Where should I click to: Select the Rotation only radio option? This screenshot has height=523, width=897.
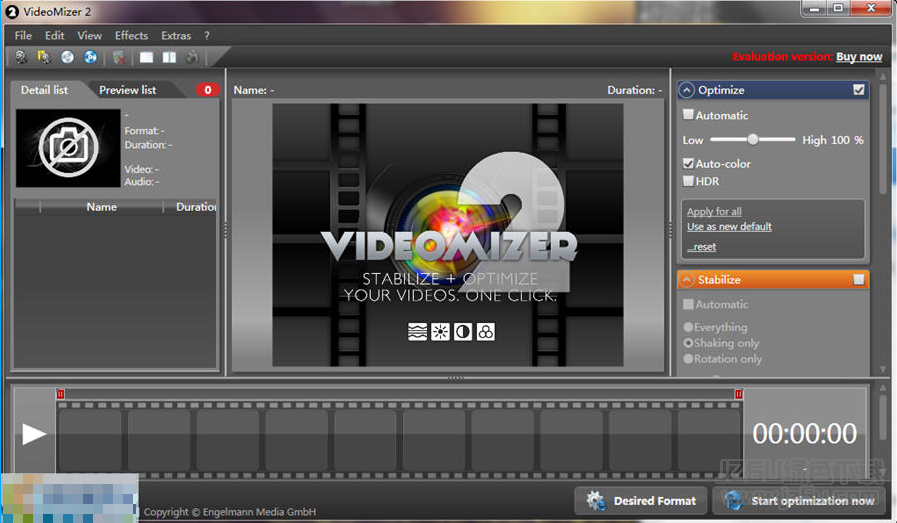click(688, 359)
